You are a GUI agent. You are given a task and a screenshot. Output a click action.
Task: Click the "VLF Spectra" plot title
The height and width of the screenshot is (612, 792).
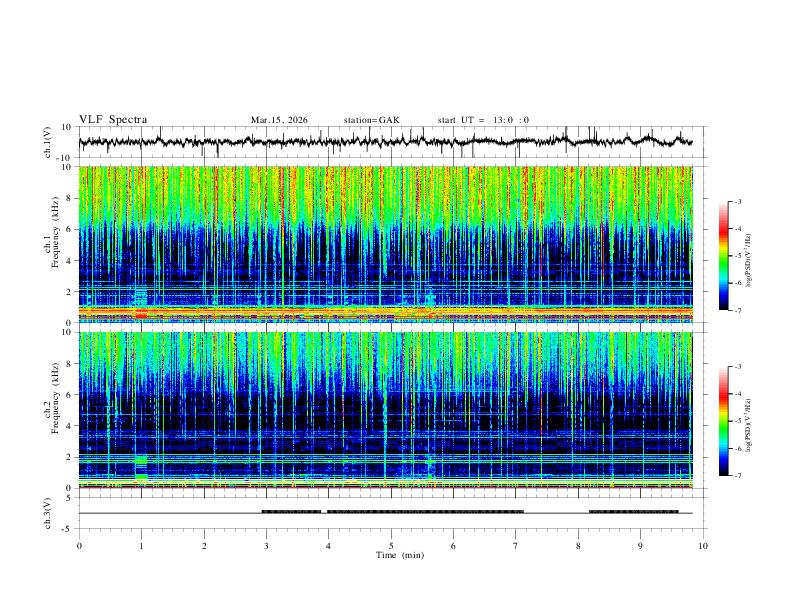[113, 120]
